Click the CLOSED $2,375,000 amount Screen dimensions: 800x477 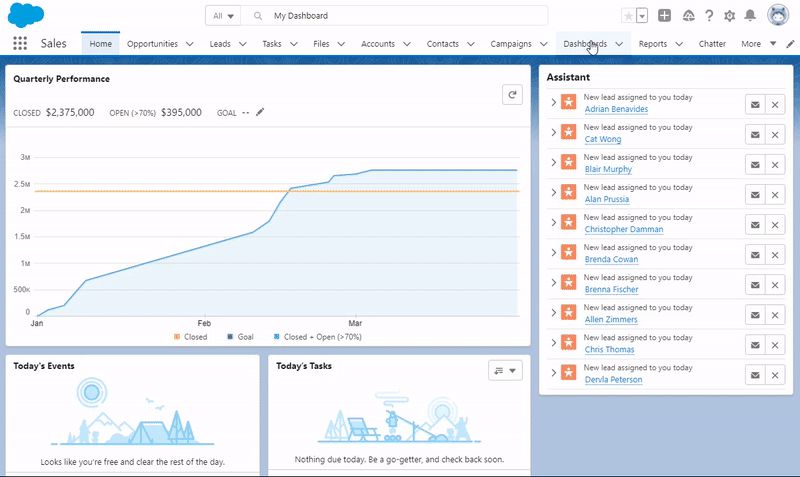70,112
